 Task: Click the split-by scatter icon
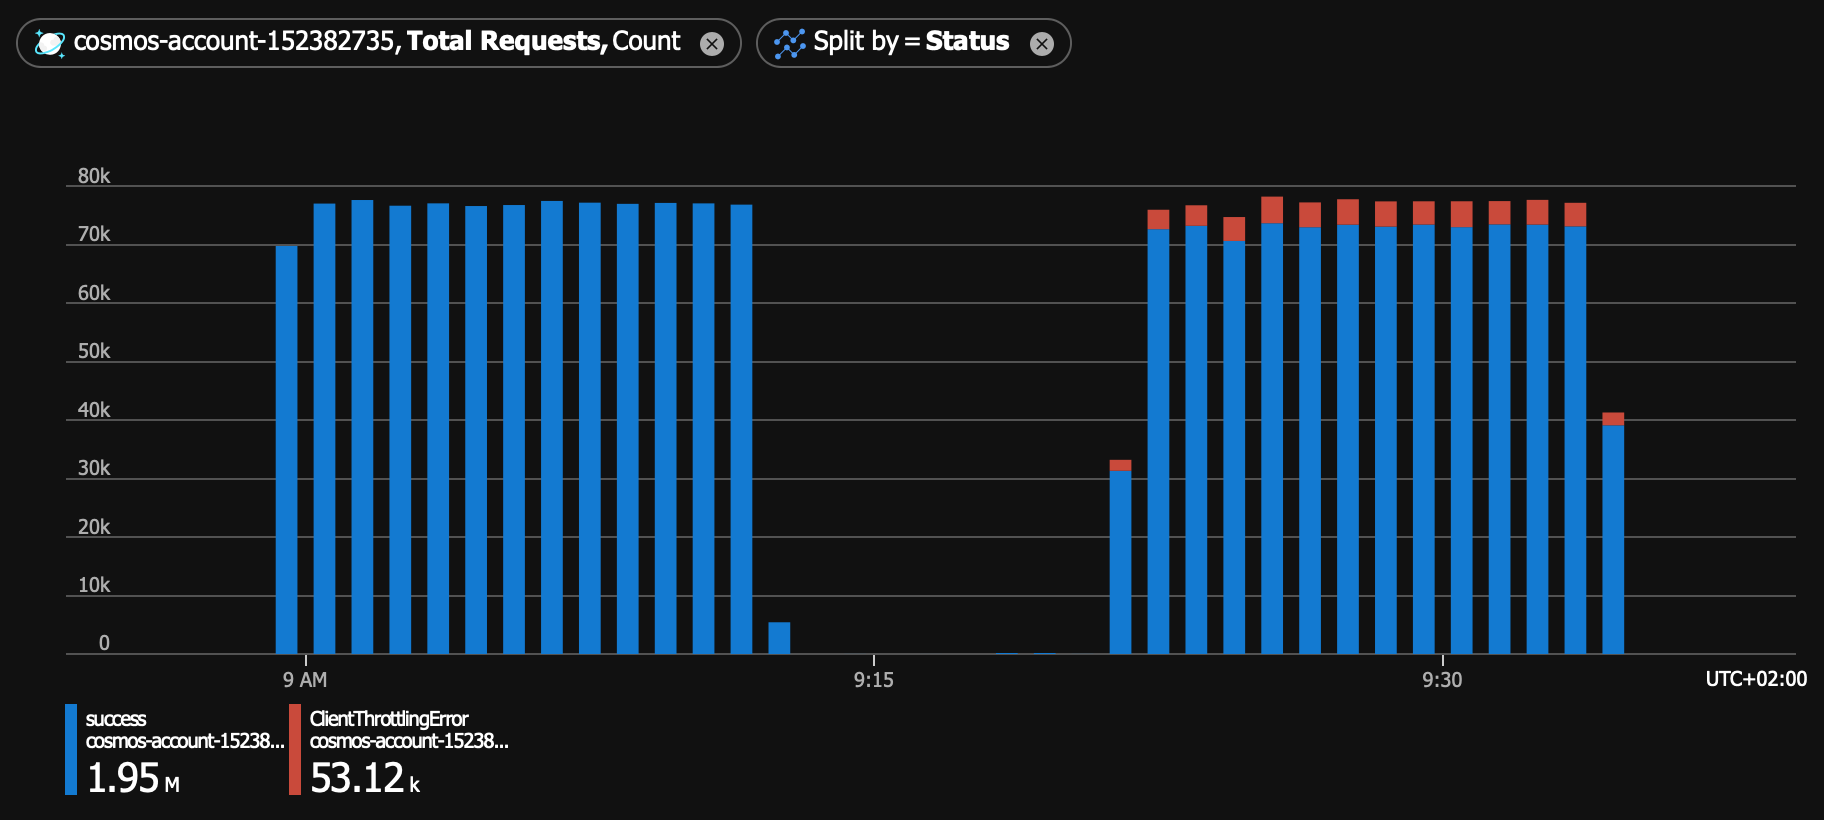(789, 43)
